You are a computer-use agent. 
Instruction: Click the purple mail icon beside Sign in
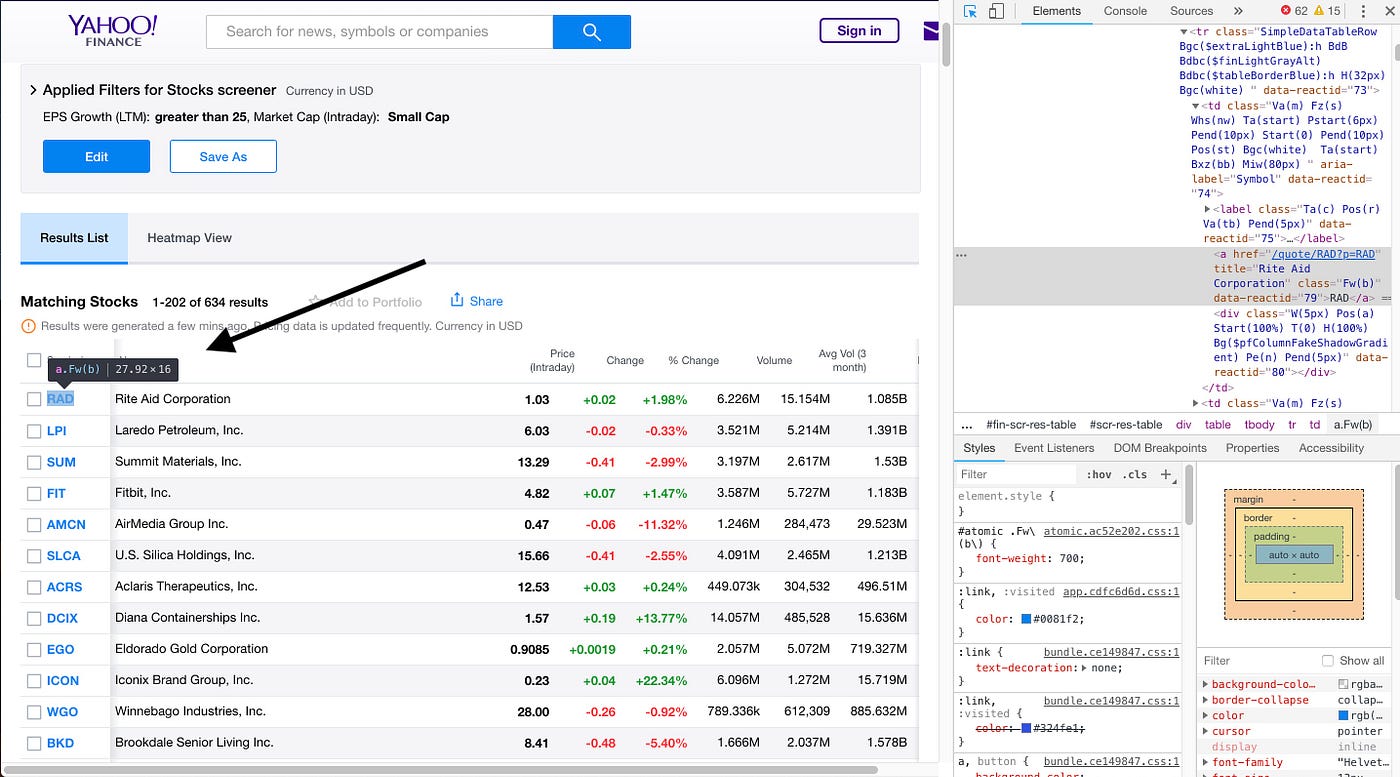tap(930, 32)
